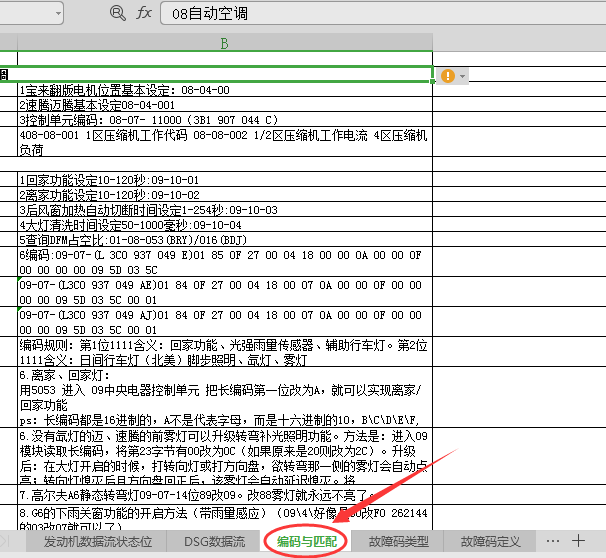Select cell 3控制单元编码 08-07-11000
The height and width of the screenshot is (558, 606).
(x=225, y=119)
